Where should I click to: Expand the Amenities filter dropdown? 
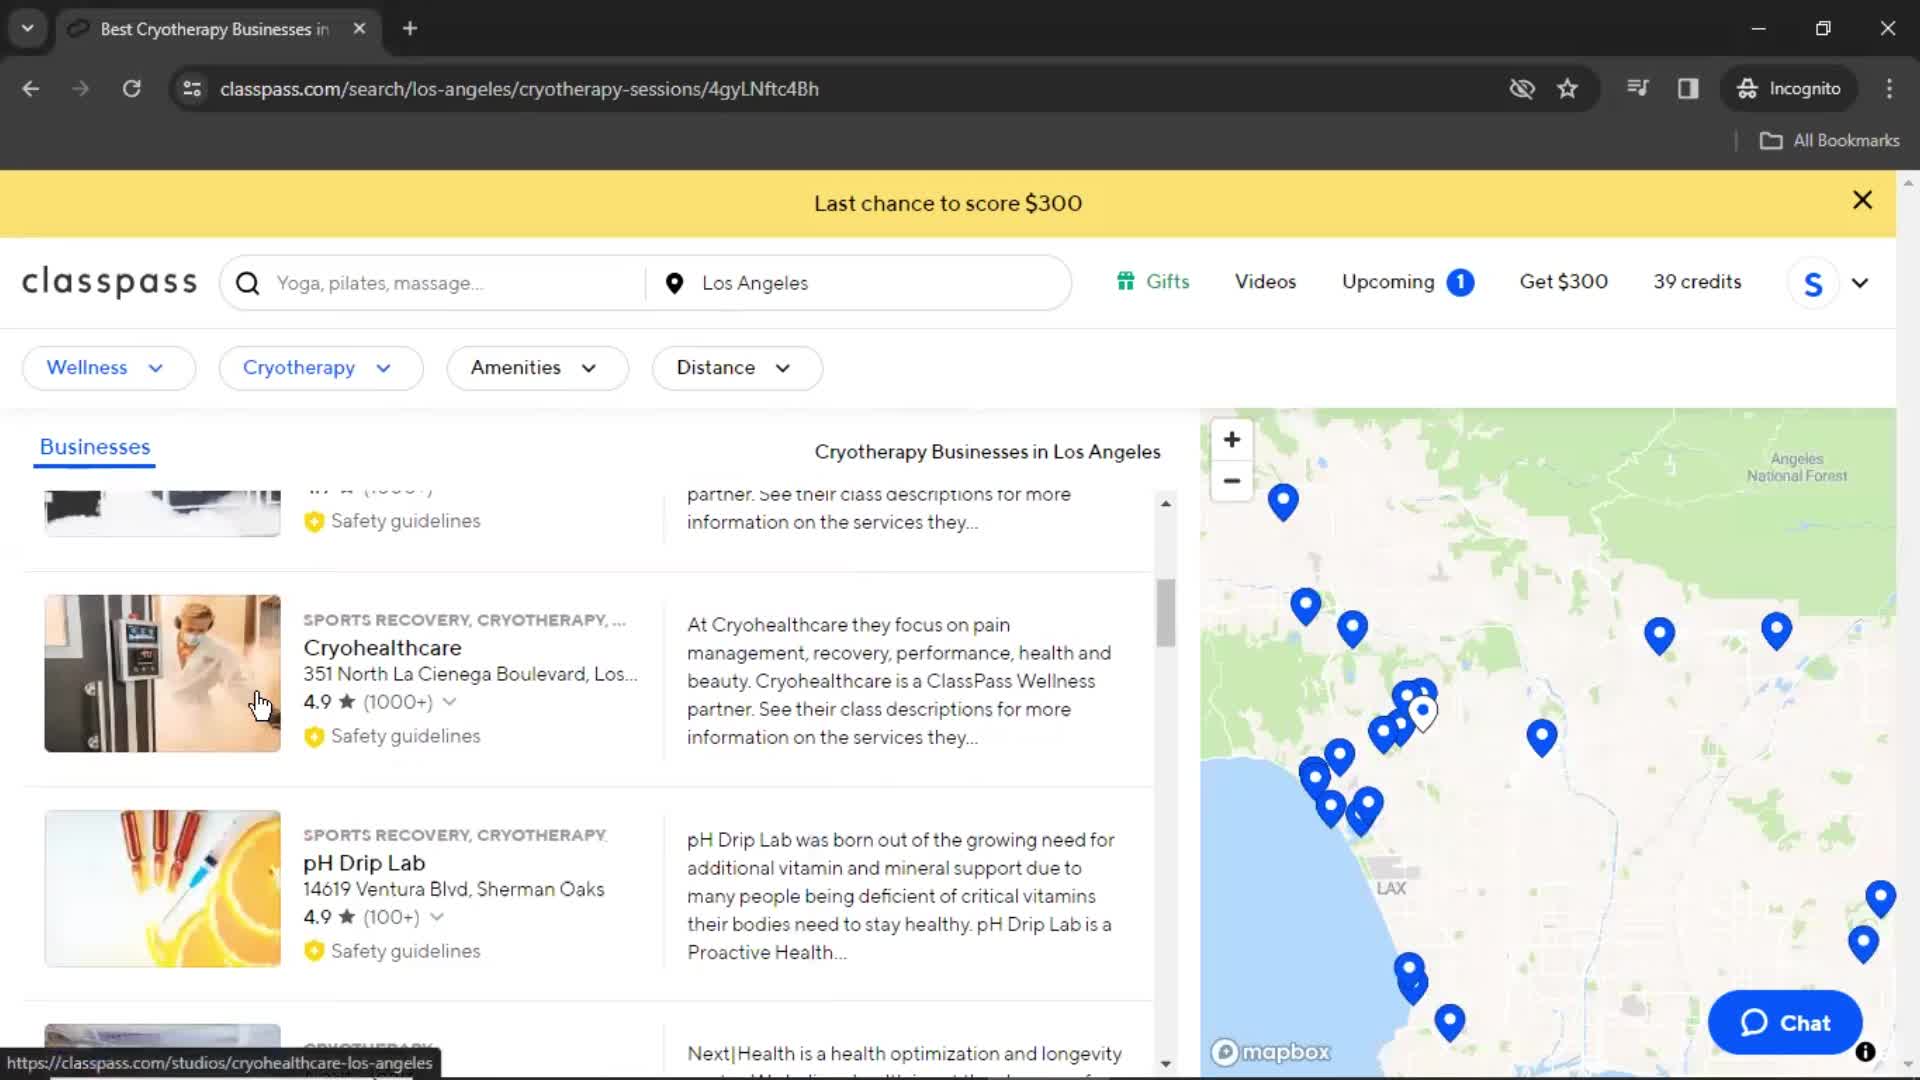click(x=537, y=368)
